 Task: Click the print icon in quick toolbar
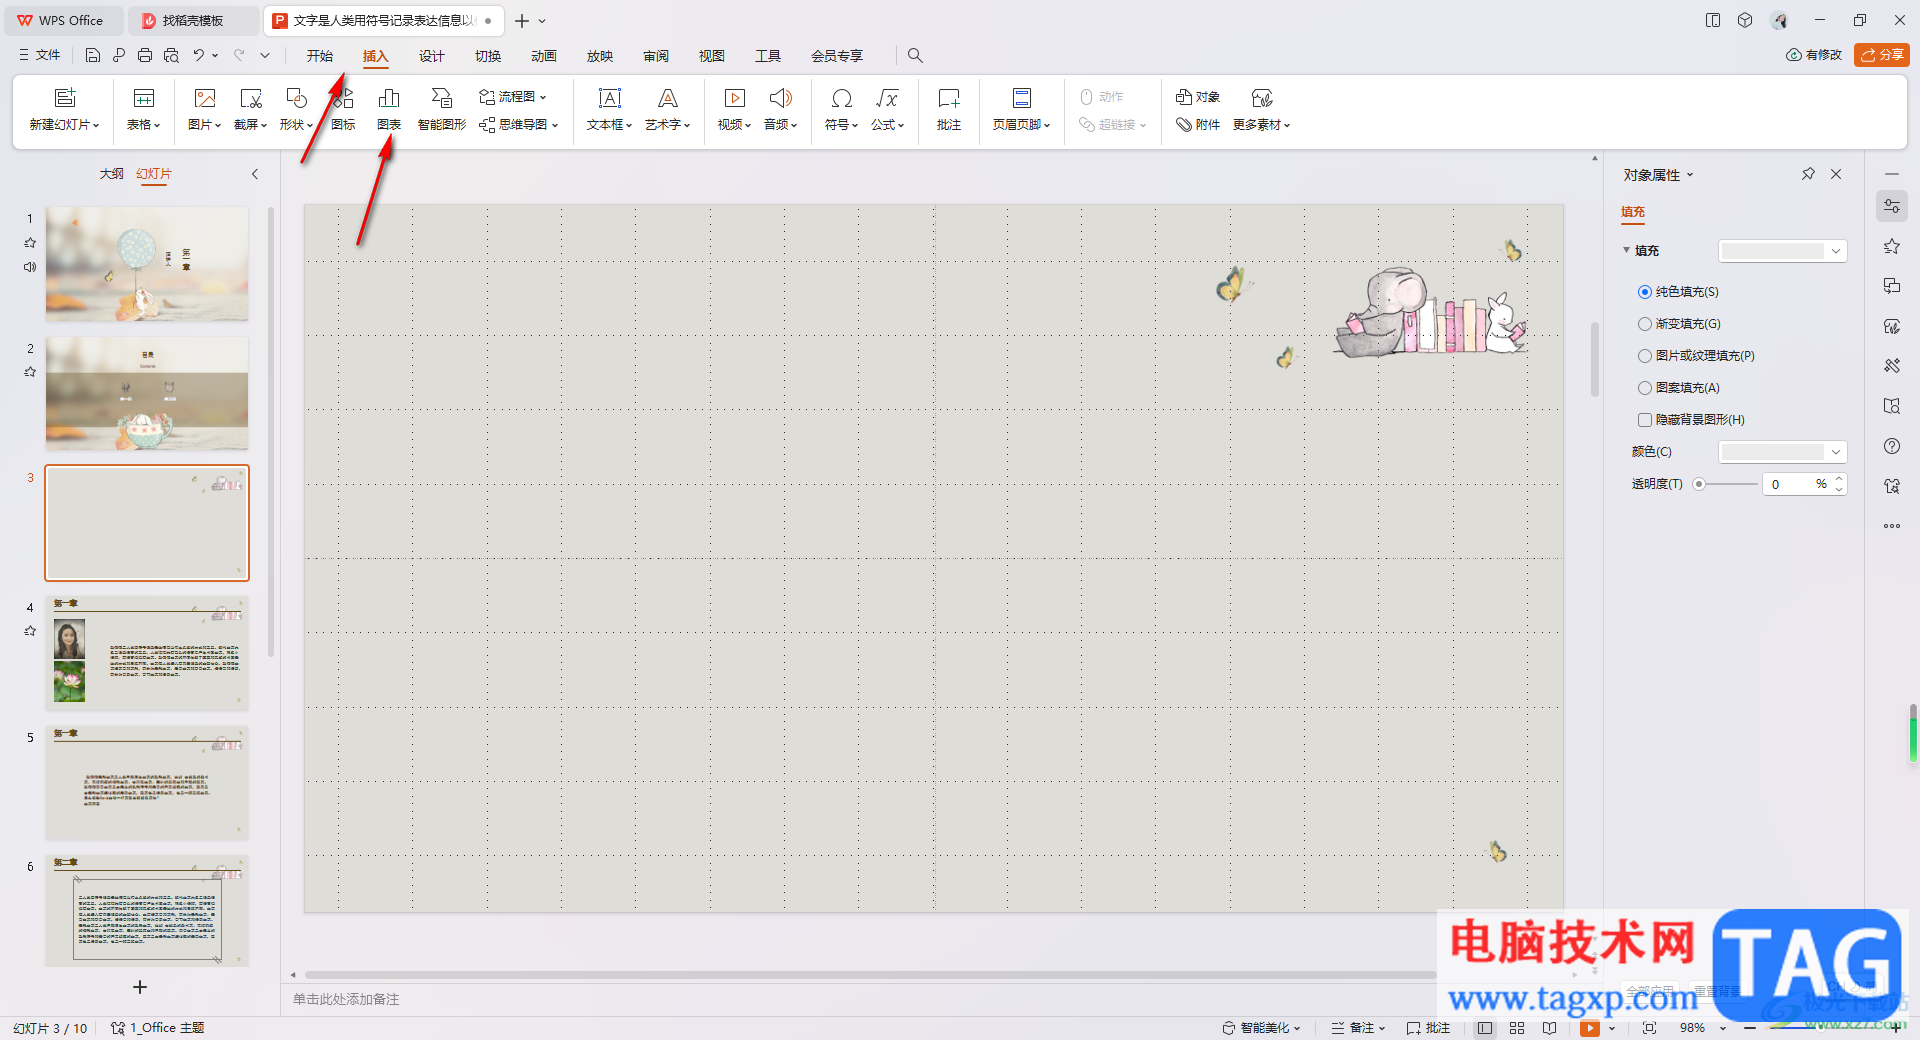coord(145,56)
